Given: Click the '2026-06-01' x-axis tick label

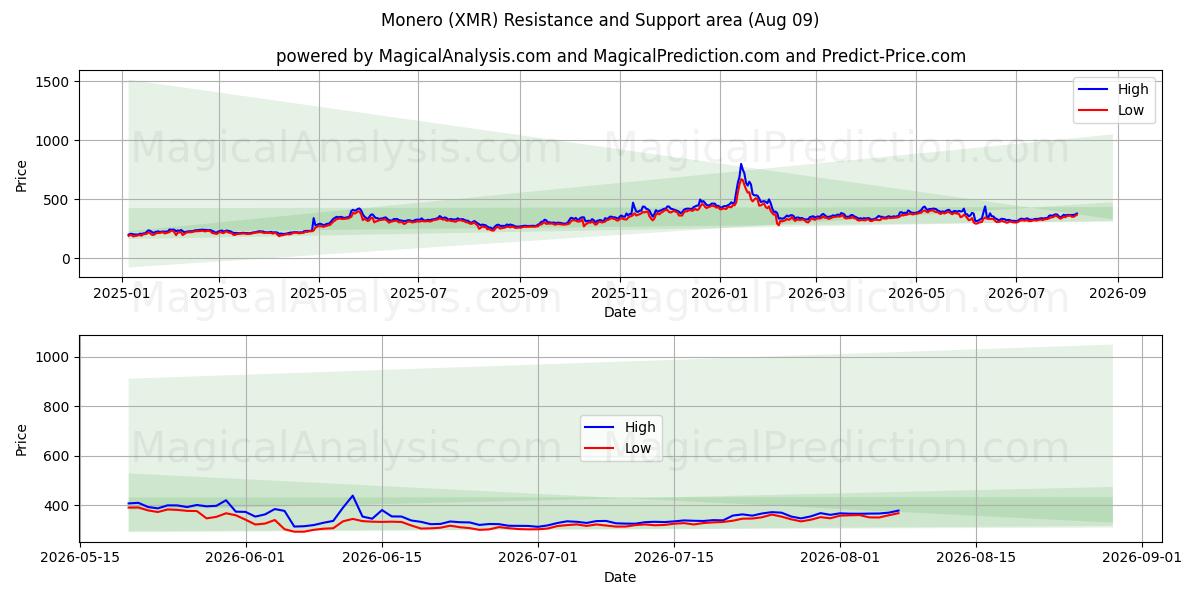Looking at the screenshot, I should [246, 559].
